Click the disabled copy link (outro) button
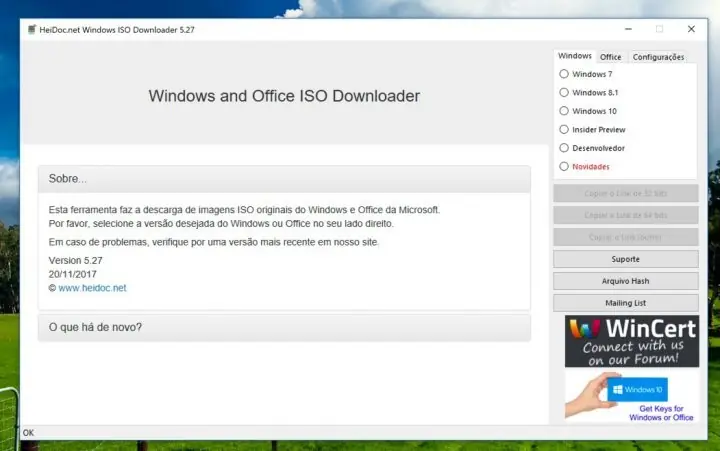 [x=625, y=237]
